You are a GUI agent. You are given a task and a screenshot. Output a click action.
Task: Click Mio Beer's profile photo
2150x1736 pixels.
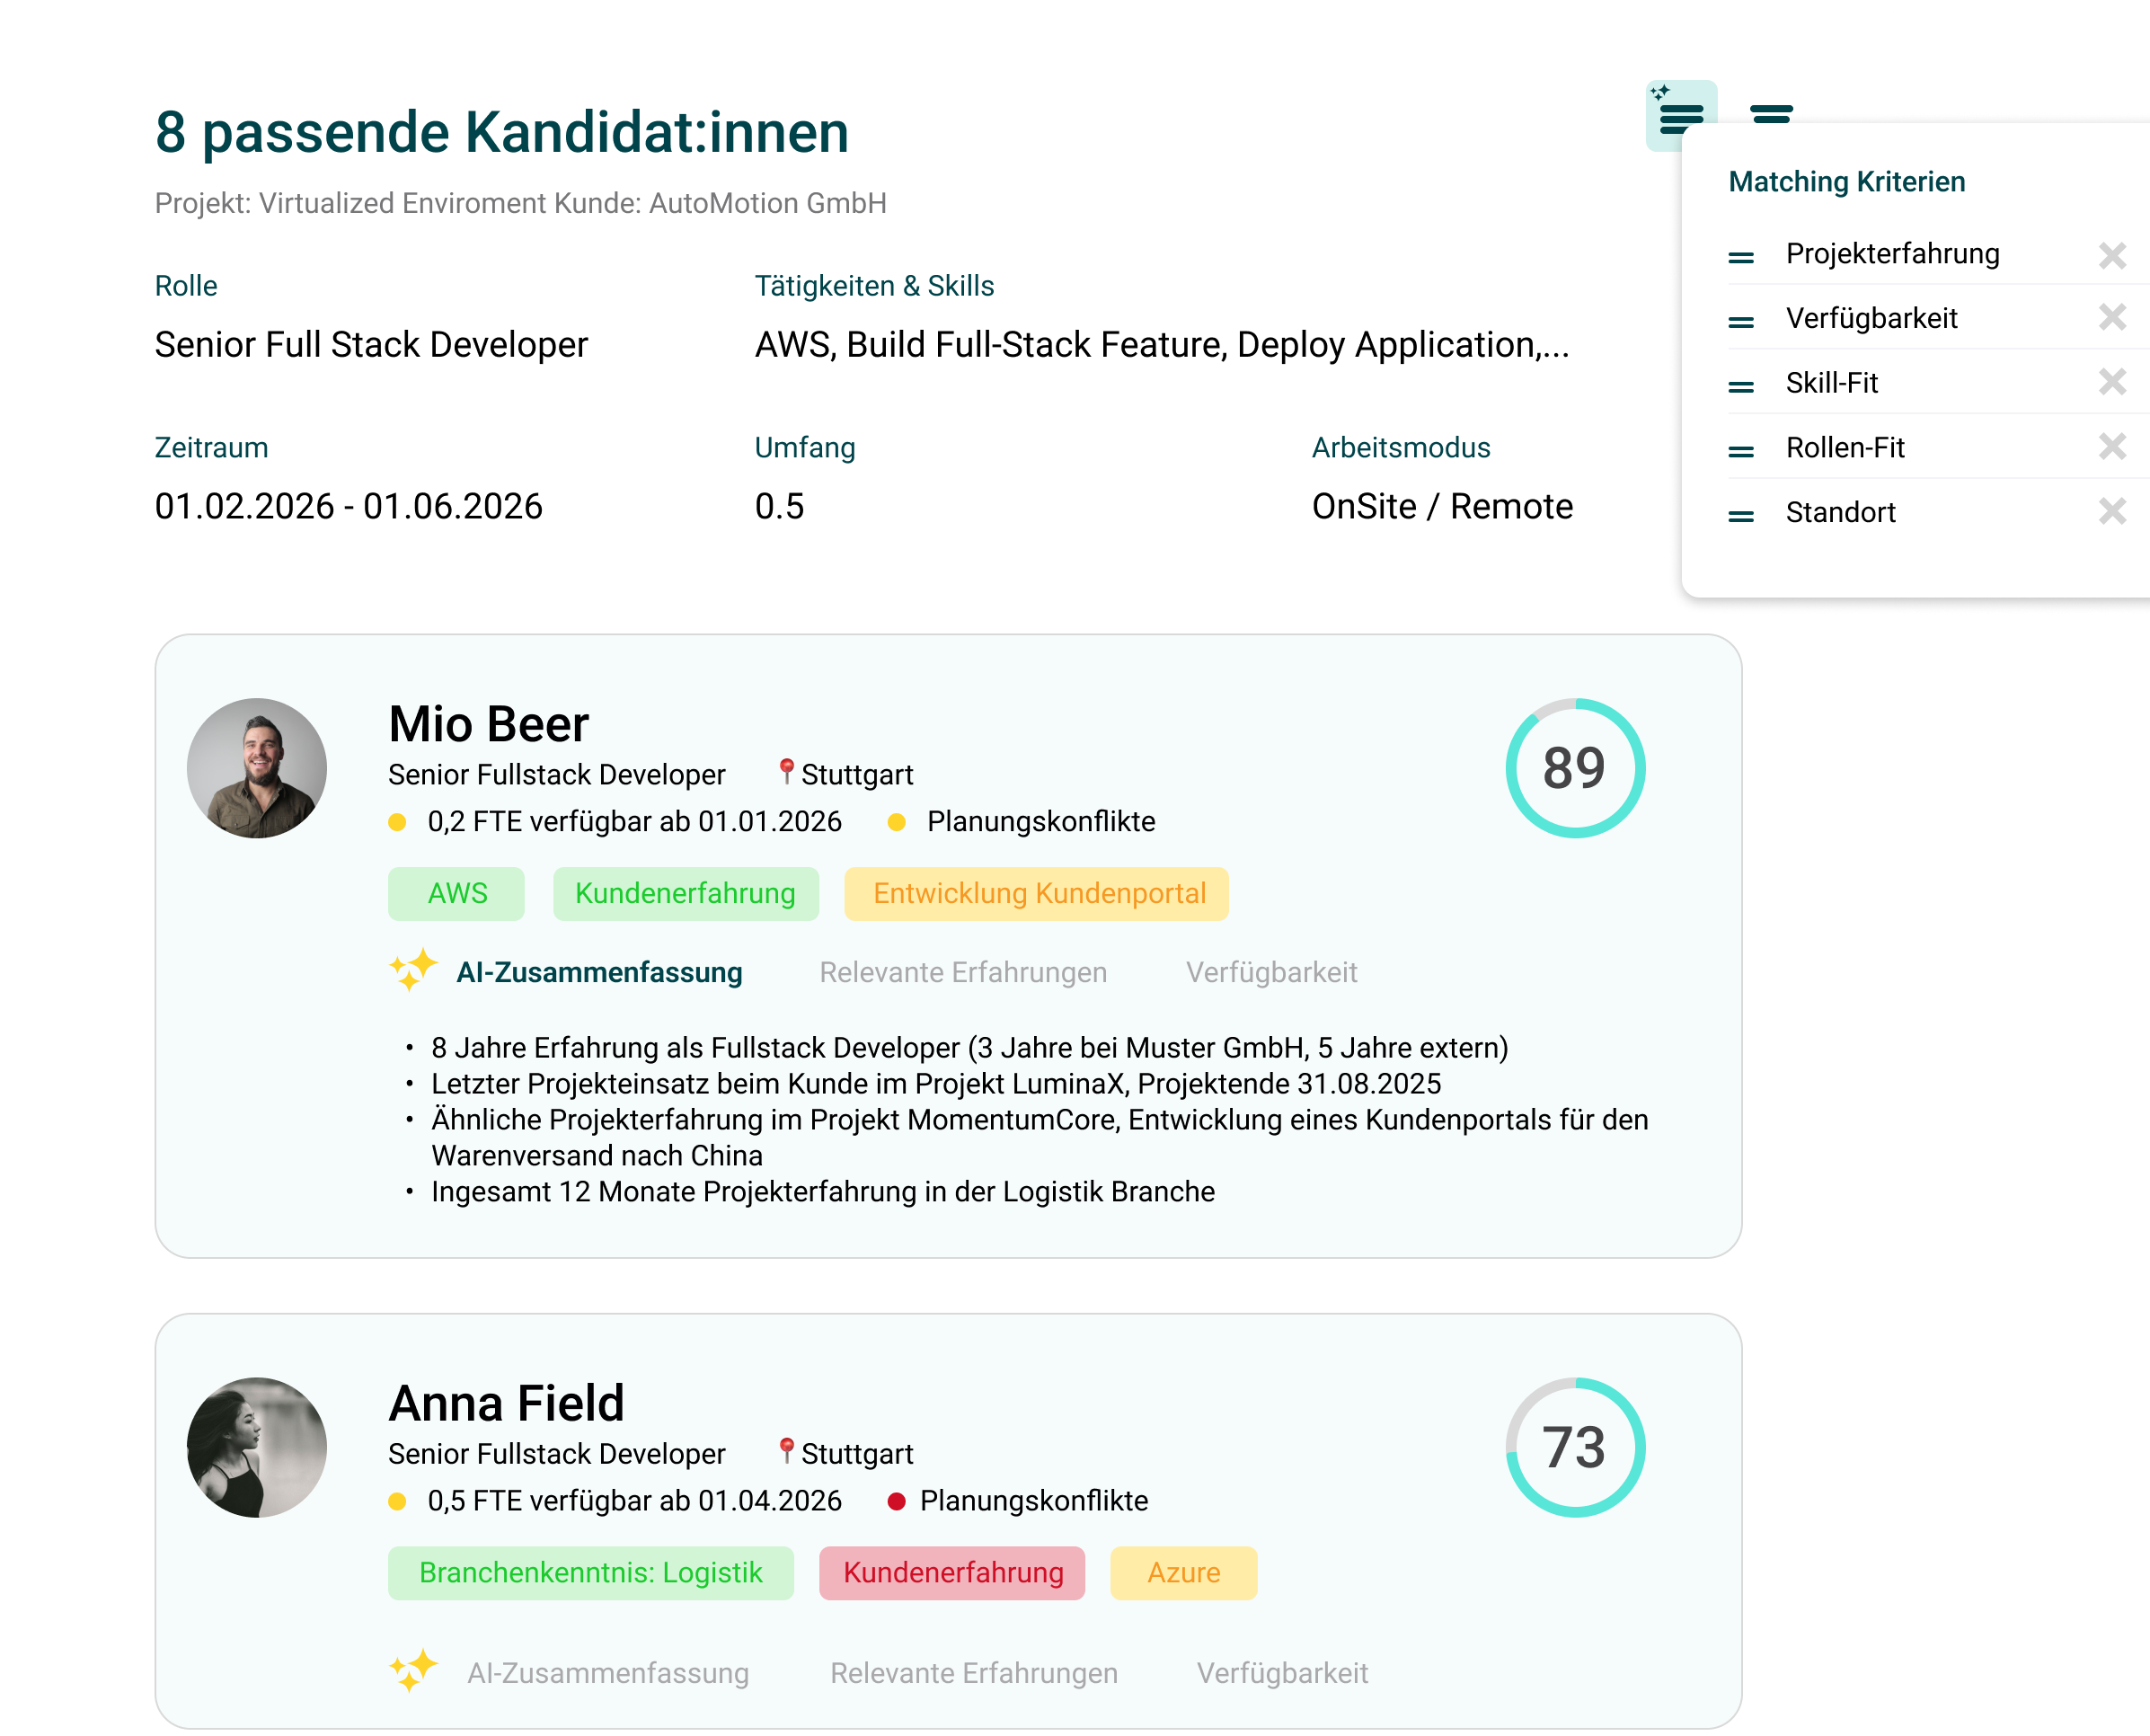click(x=257, y=768)
